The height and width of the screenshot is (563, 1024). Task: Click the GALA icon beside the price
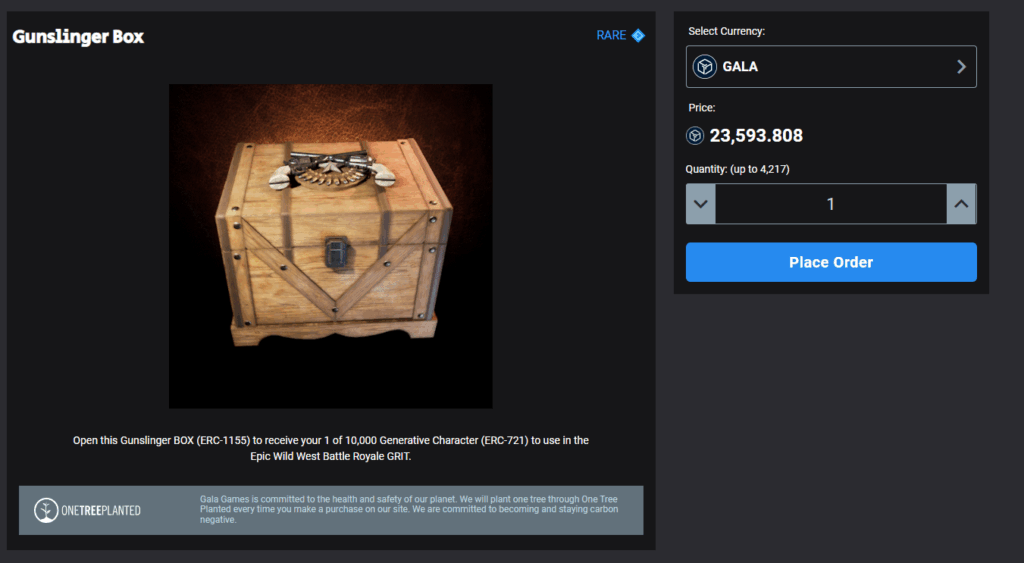[695, 136]
